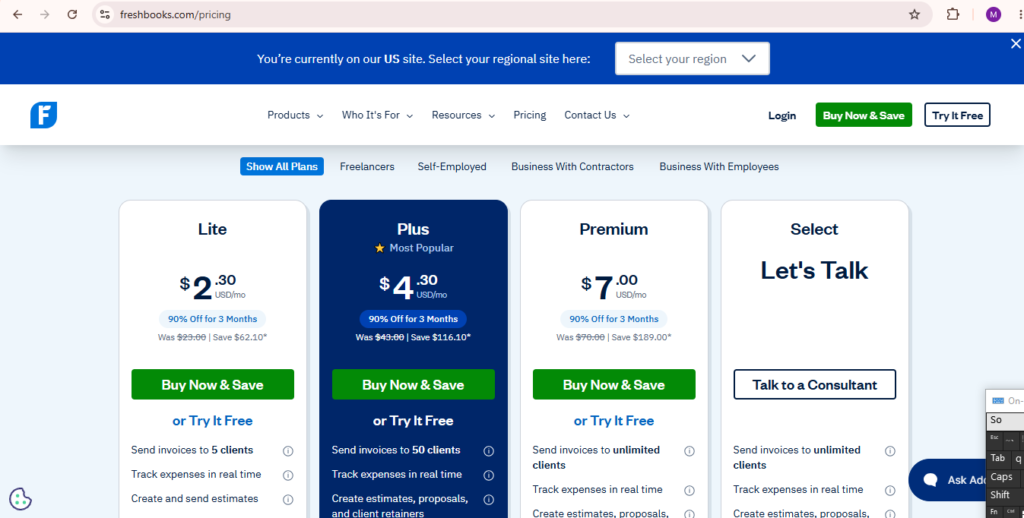Click the Shift key on on-screen keyboard
1024x518 pixels.
pyautogui.click(x=1000, y=495)
